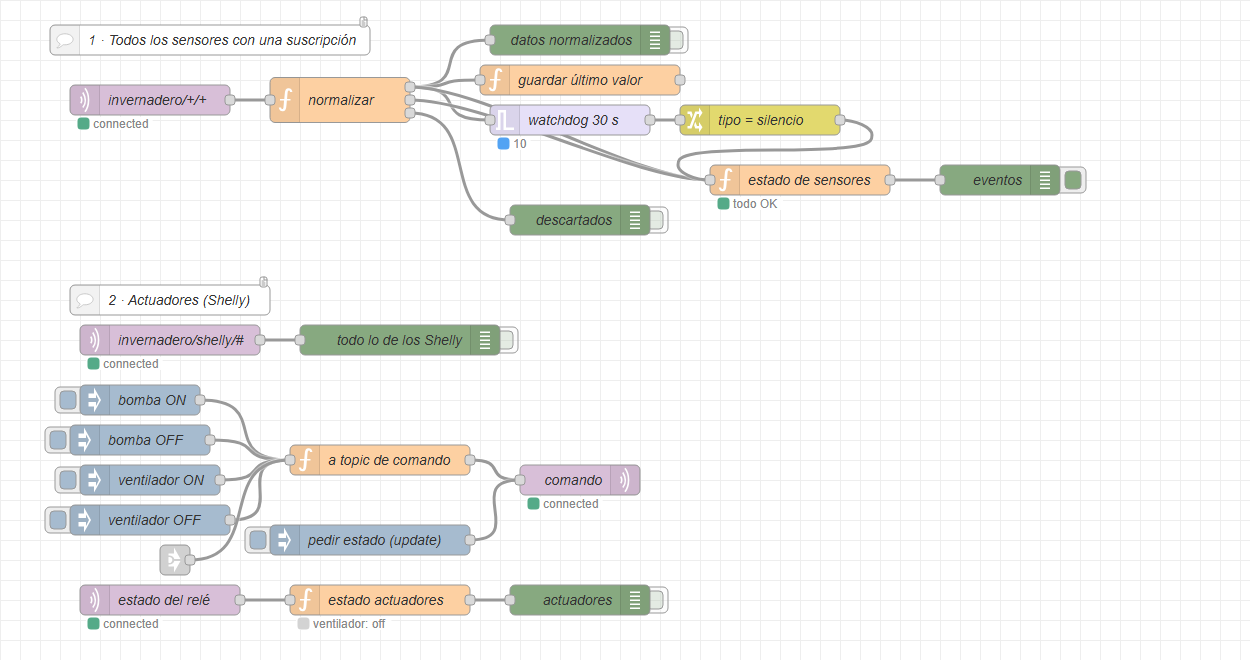Click the inject arrow icon on bomba OFF

pyautogui.click(x=85, y=440)
